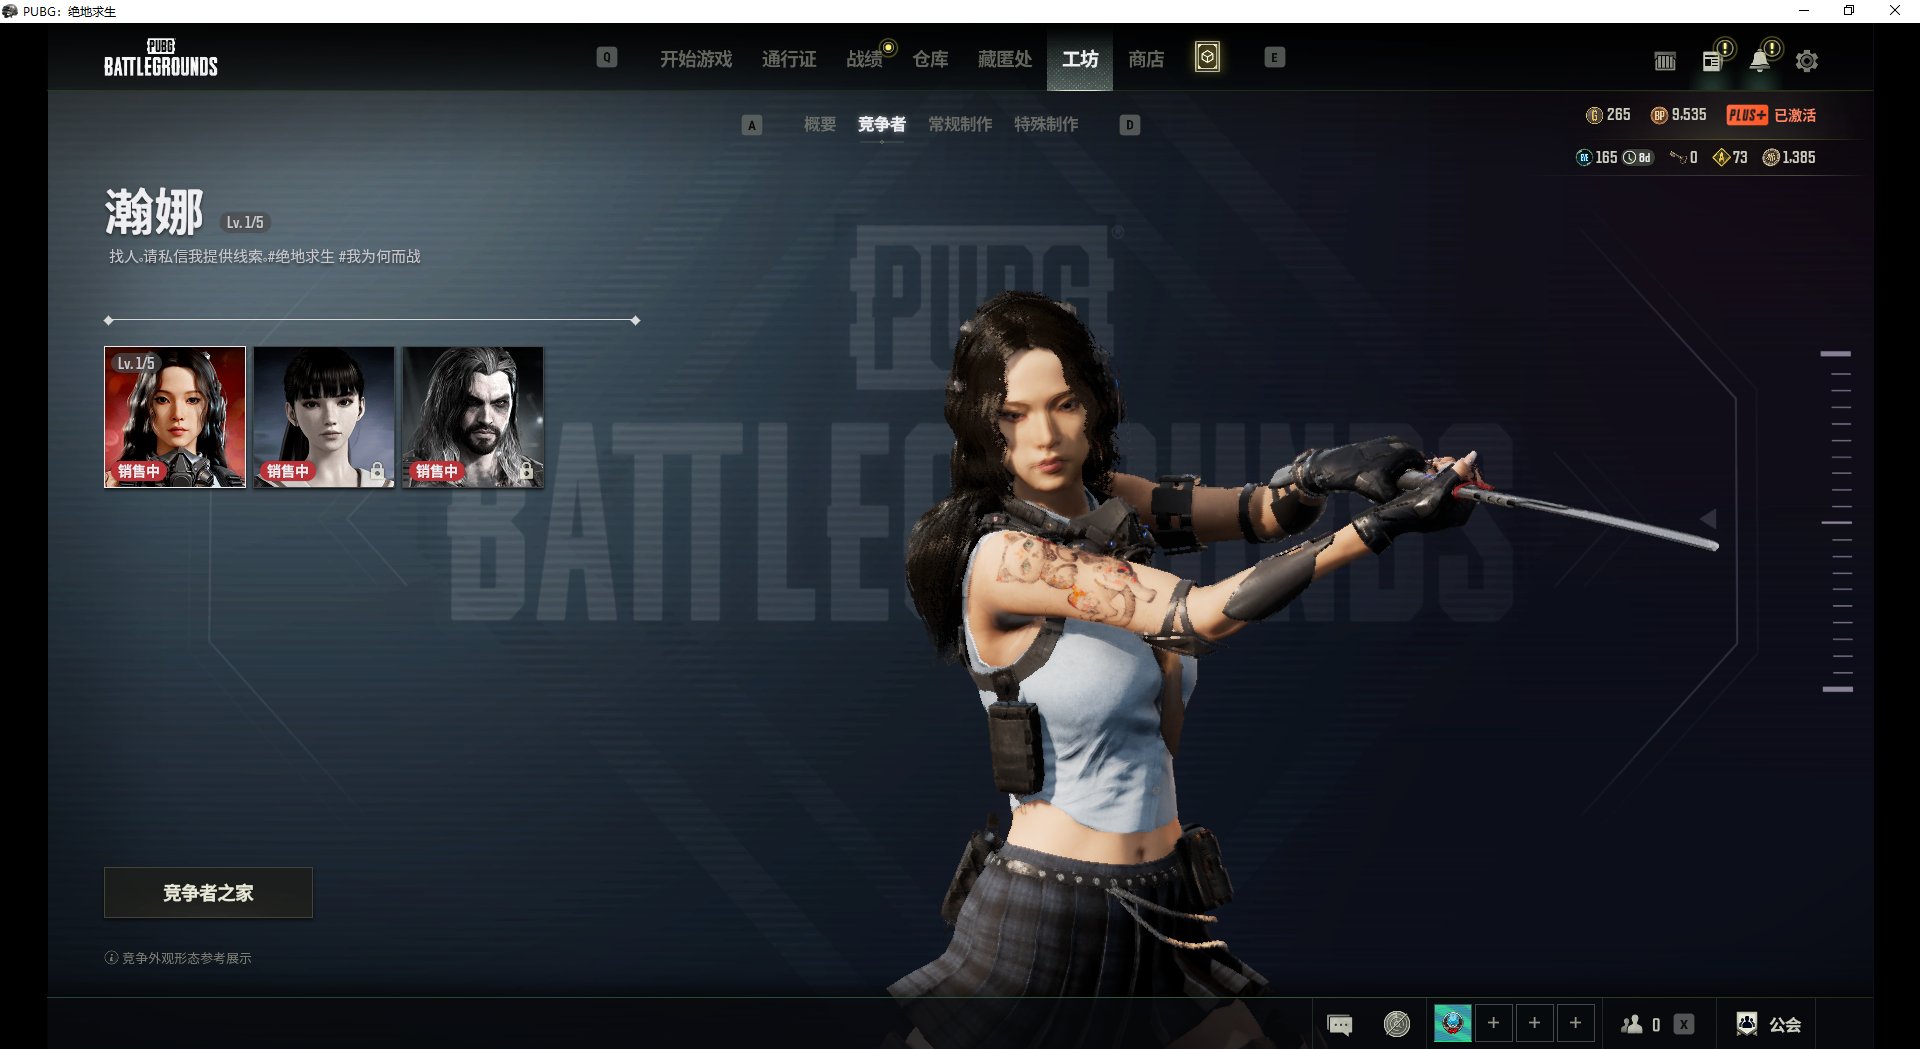Open the 通行证 tab
Viewport: 1920px width, 1049px height.
point(789,59)
